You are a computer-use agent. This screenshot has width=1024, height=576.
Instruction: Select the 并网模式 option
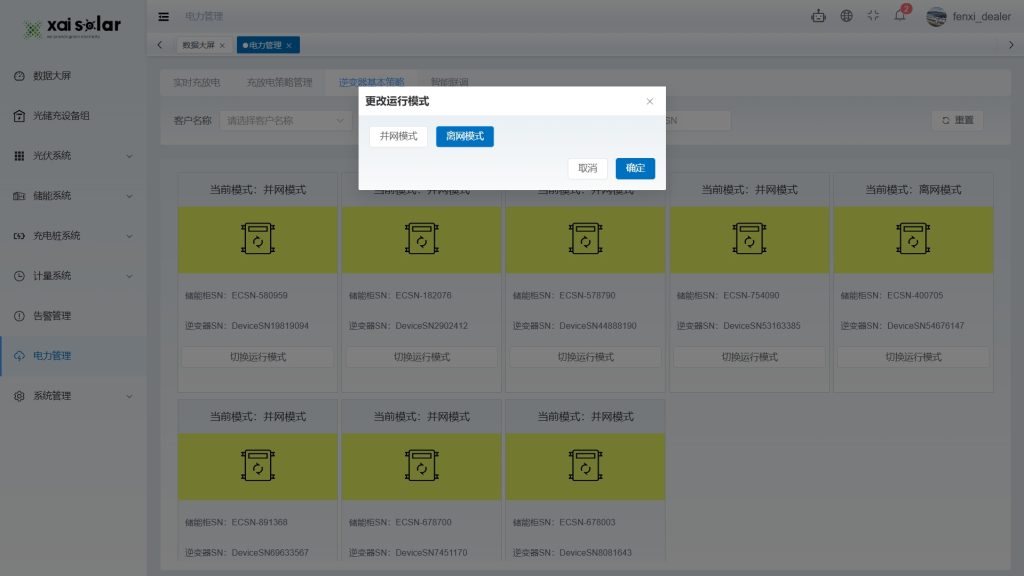coord(399,136)
